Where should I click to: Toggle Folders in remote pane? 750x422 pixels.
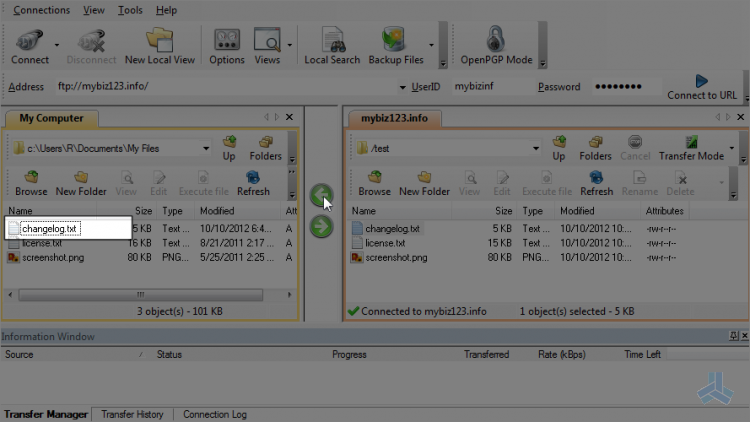click(x=596, y=148)
